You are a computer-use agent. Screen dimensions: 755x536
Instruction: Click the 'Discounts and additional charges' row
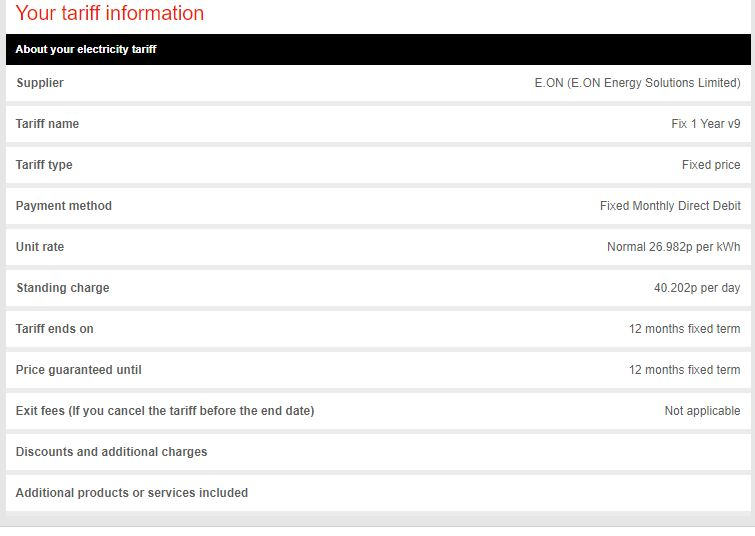point(378,452)
